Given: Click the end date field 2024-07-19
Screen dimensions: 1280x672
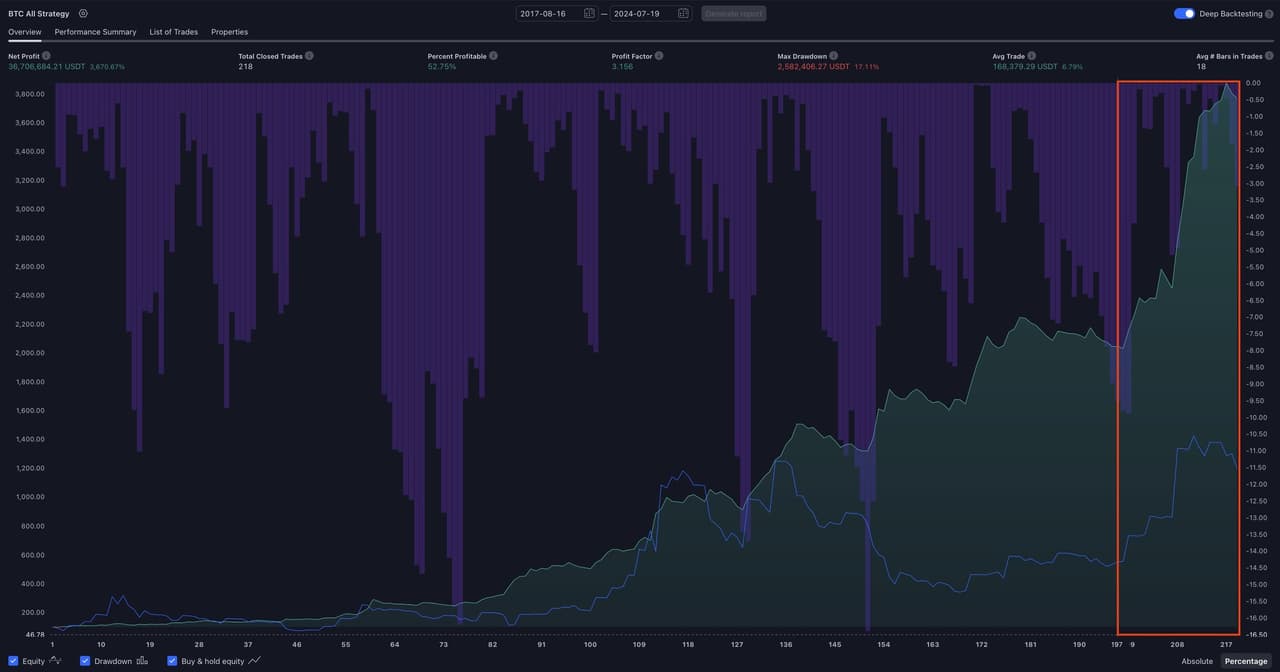Looking at the screenshot, I should coord(651,13).
